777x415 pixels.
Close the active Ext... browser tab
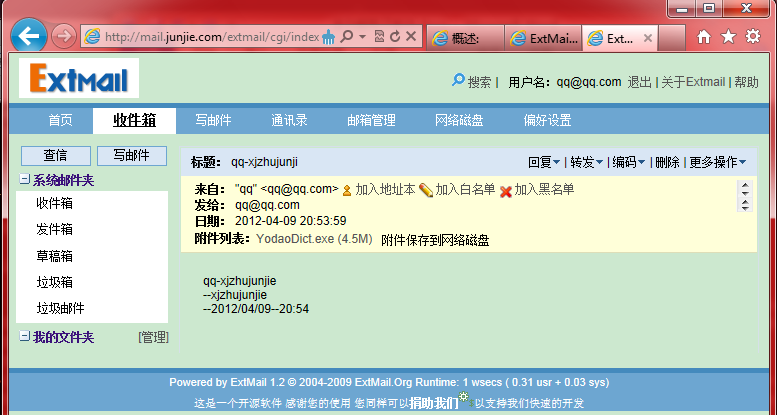coord(647,38)
